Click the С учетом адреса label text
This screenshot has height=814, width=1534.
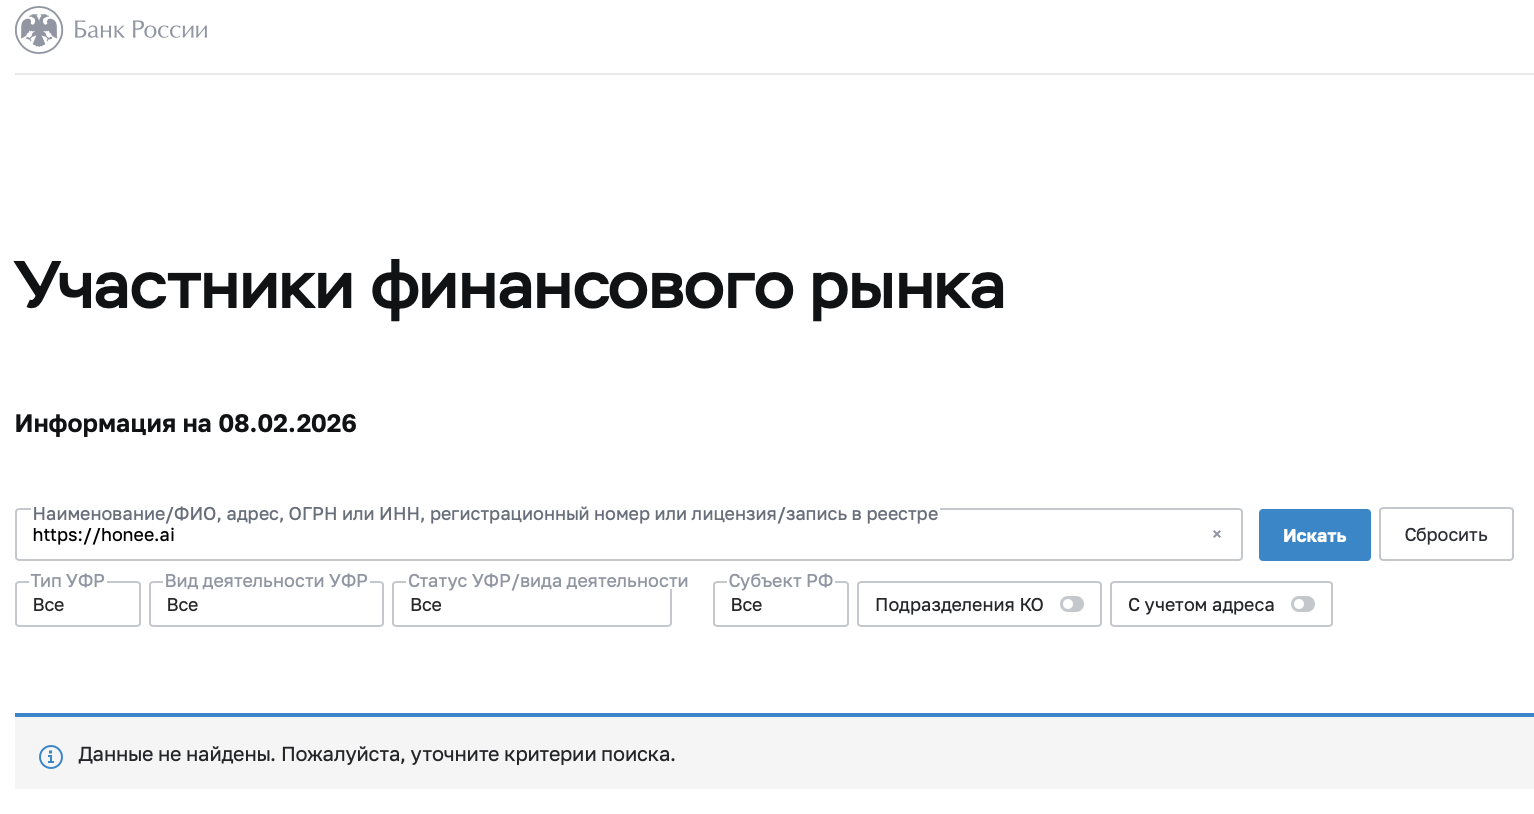[x=1200, y=605]
